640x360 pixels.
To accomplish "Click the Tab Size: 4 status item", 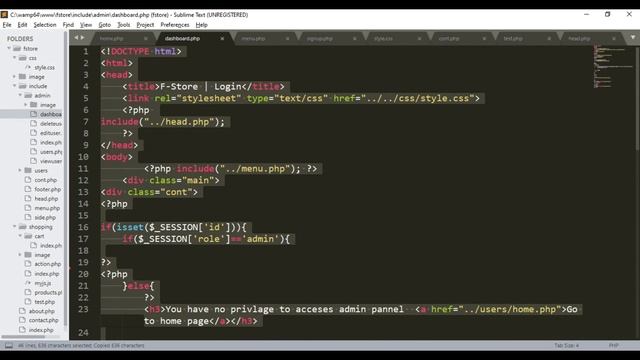I will click(566, 345).
